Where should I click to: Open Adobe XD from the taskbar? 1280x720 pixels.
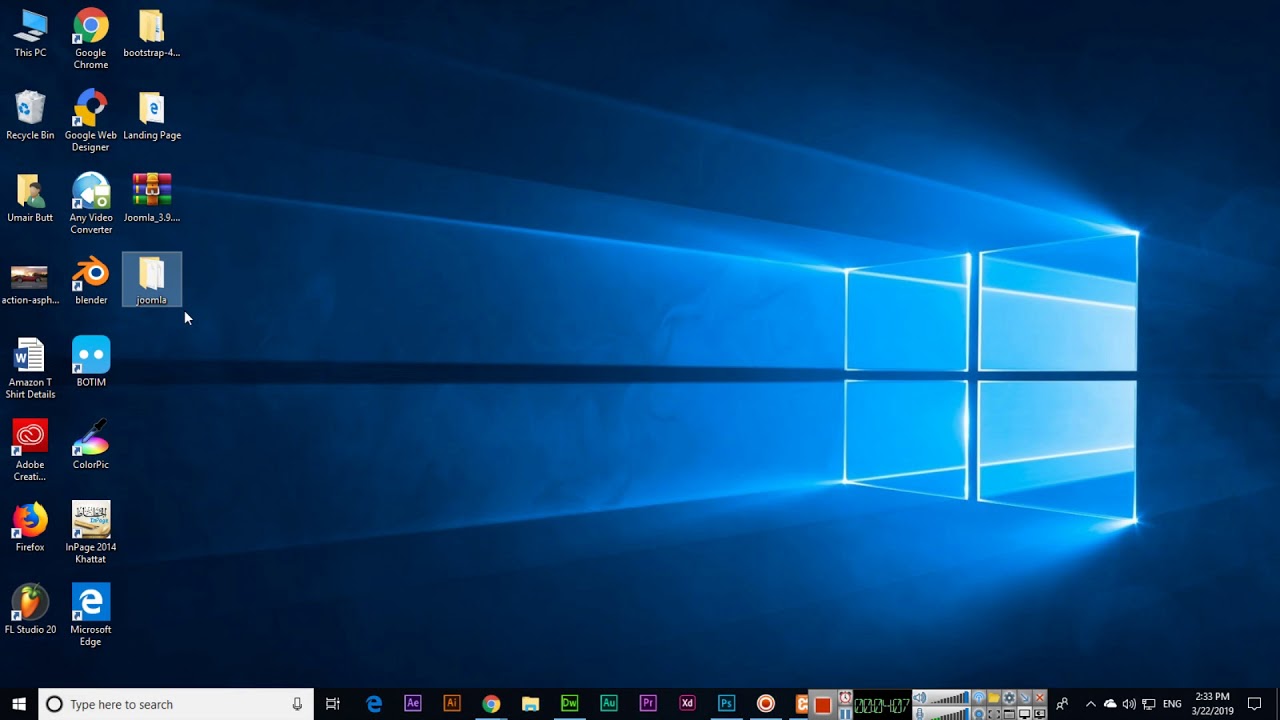687,704
